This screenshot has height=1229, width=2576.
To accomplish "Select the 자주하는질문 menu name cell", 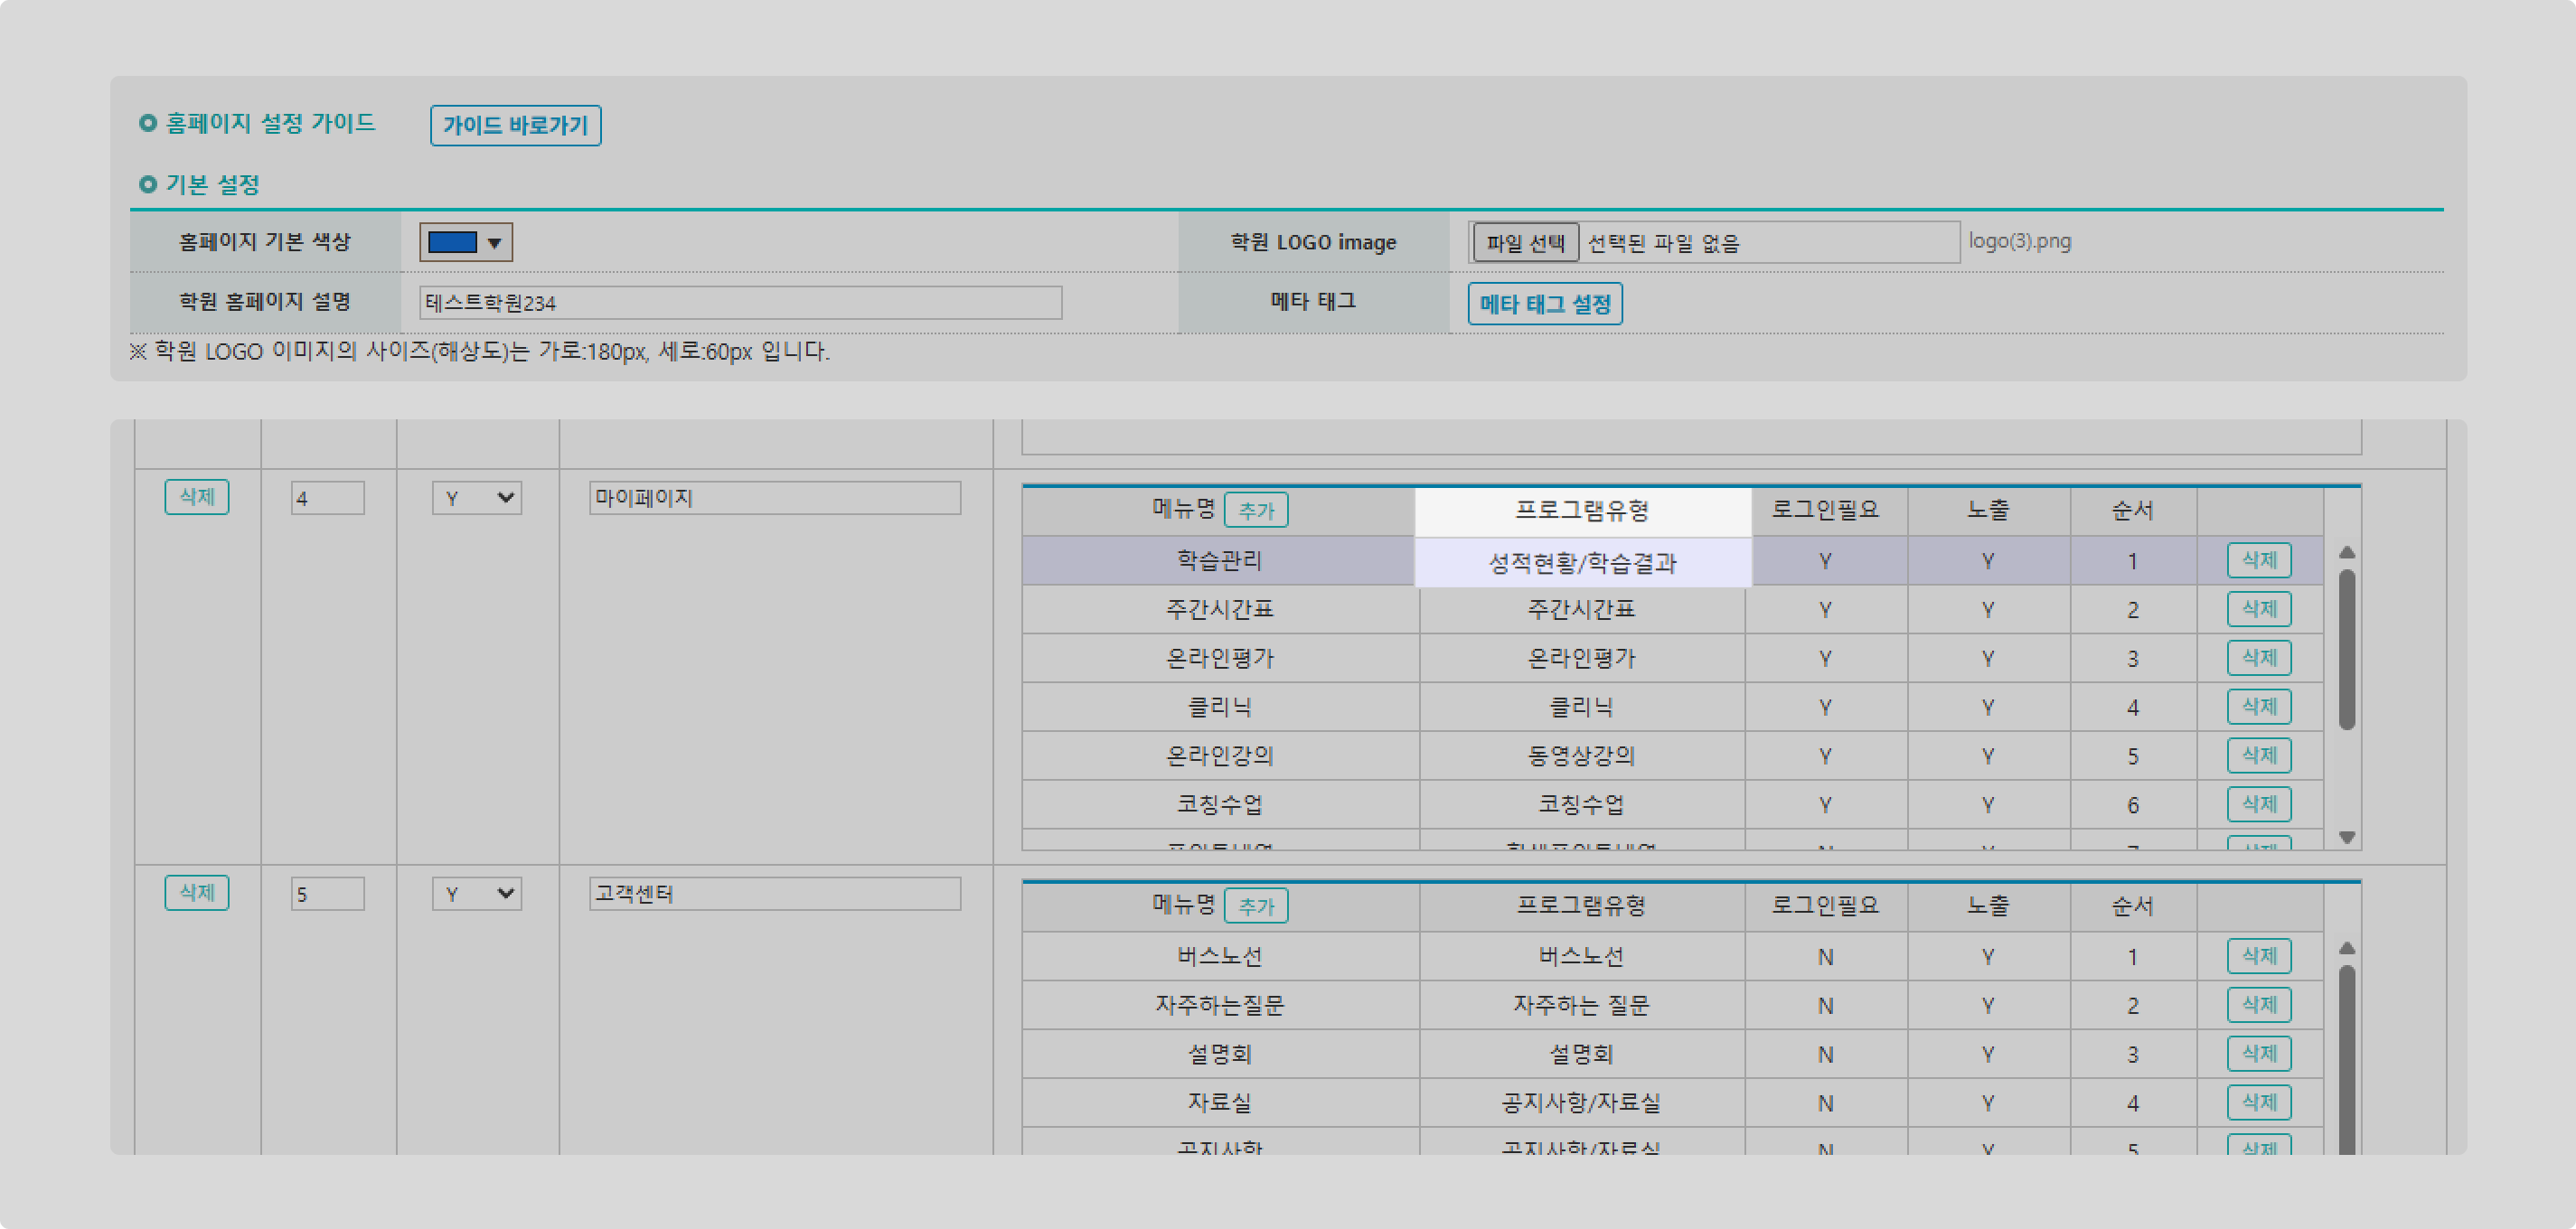I will pyautogui.click(x=1219, y=1005).
